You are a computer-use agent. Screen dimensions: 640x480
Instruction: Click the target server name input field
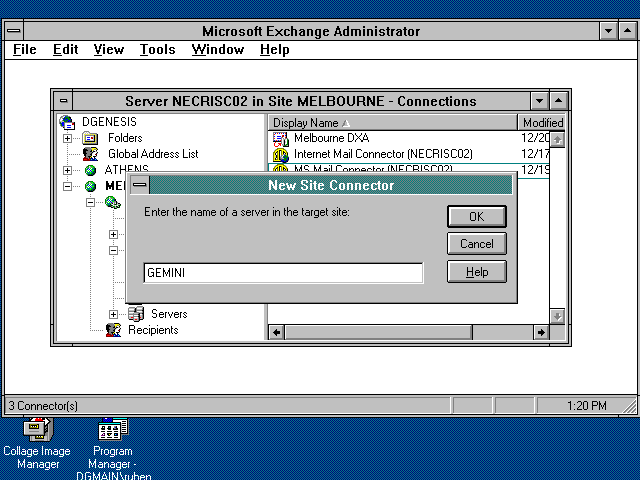point(283,273)
